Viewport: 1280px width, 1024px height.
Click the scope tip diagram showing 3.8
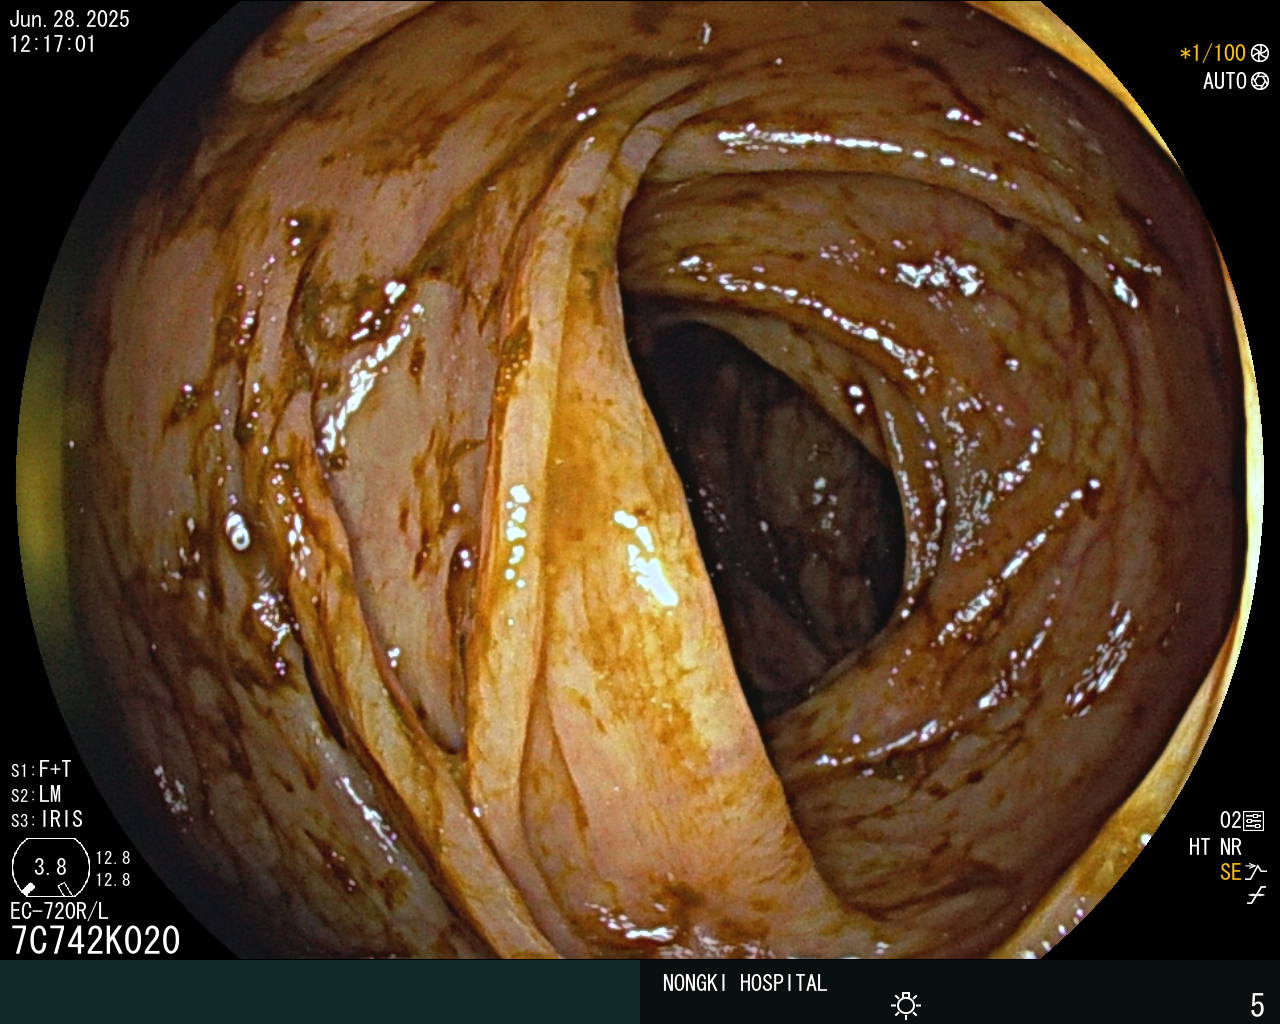(50, 867)
